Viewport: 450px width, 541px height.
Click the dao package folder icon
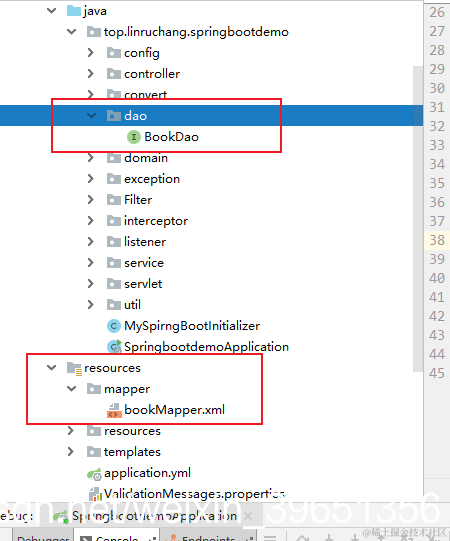[114, 116]
